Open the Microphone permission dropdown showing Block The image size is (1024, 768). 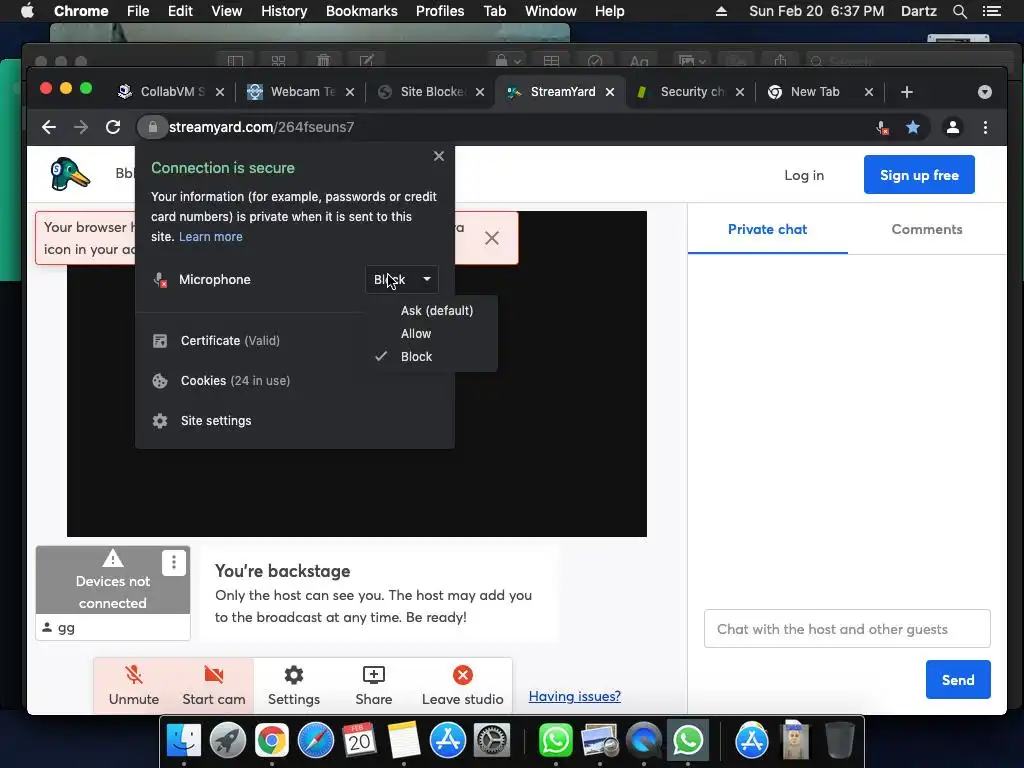click(x=402, y=280)
